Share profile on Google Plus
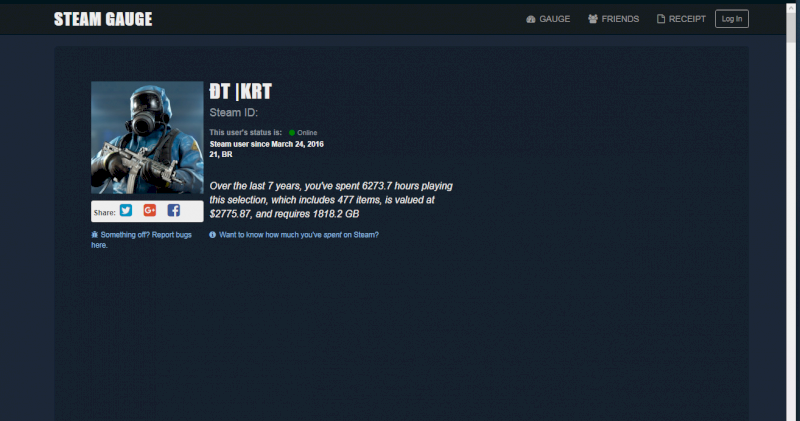800x421 pixels. coord(149,210)
